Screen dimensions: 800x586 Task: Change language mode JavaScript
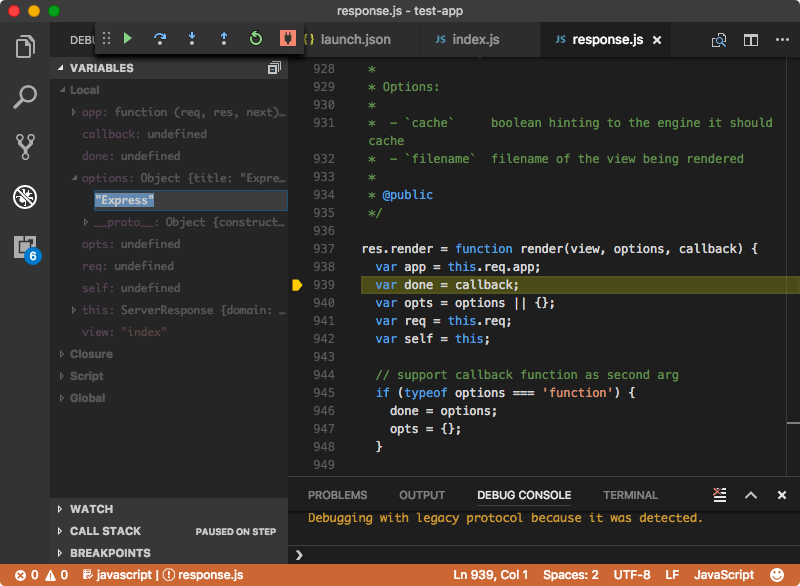tap(723, 575)
